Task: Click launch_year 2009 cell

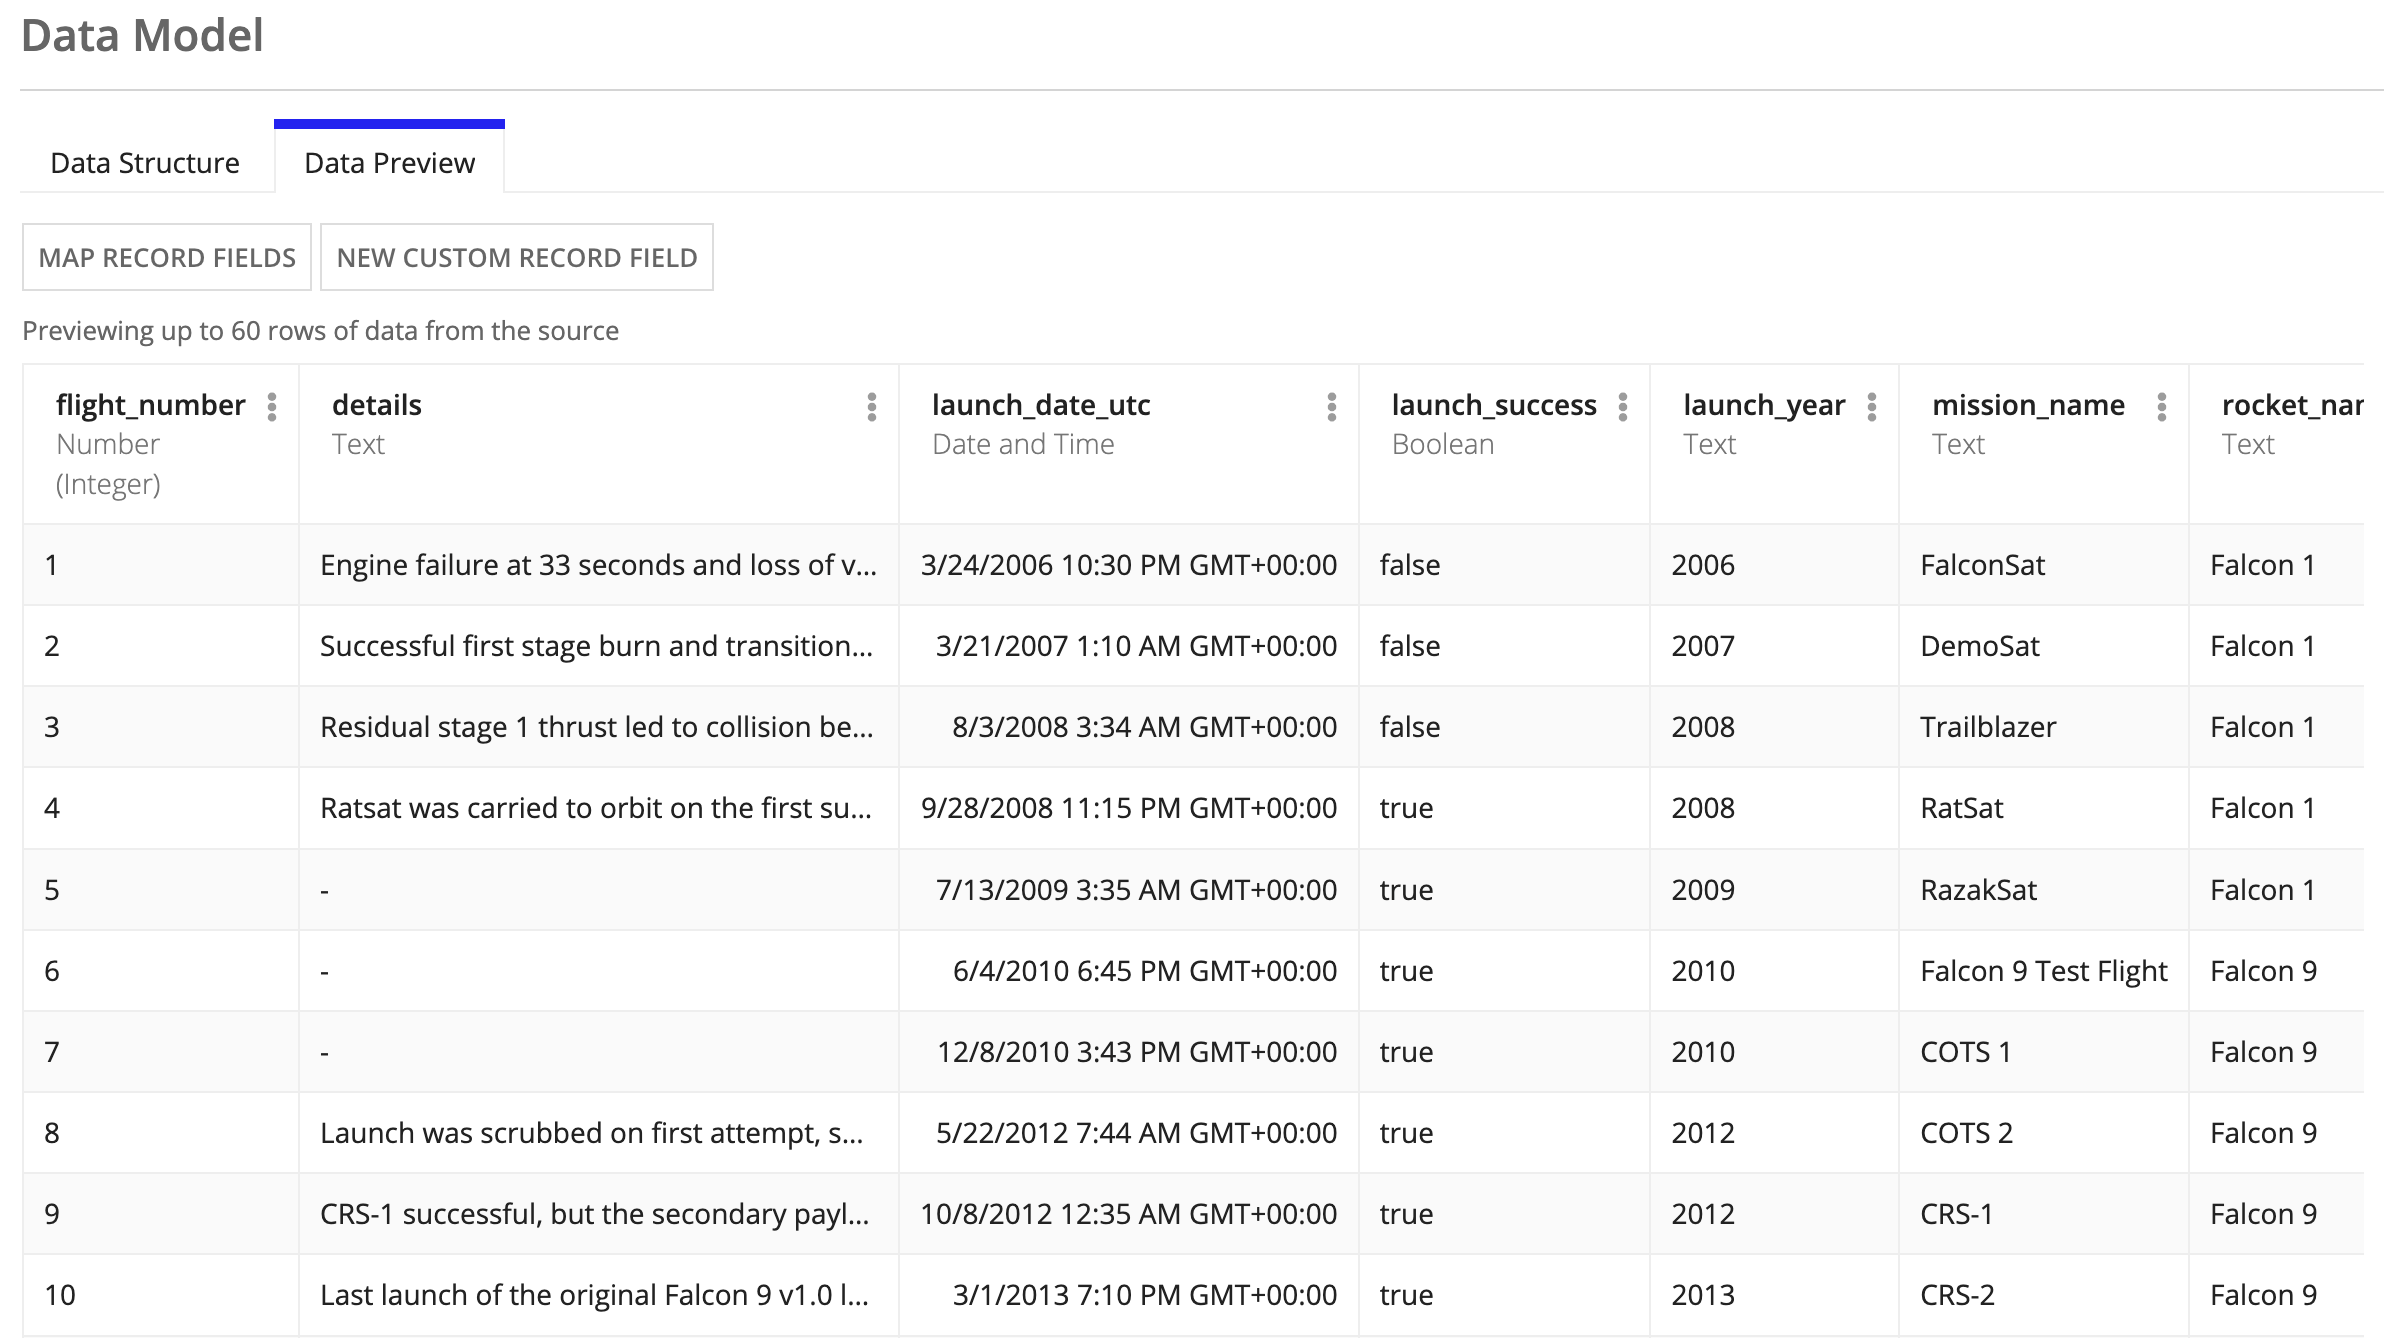Action: click(1775, 890)
